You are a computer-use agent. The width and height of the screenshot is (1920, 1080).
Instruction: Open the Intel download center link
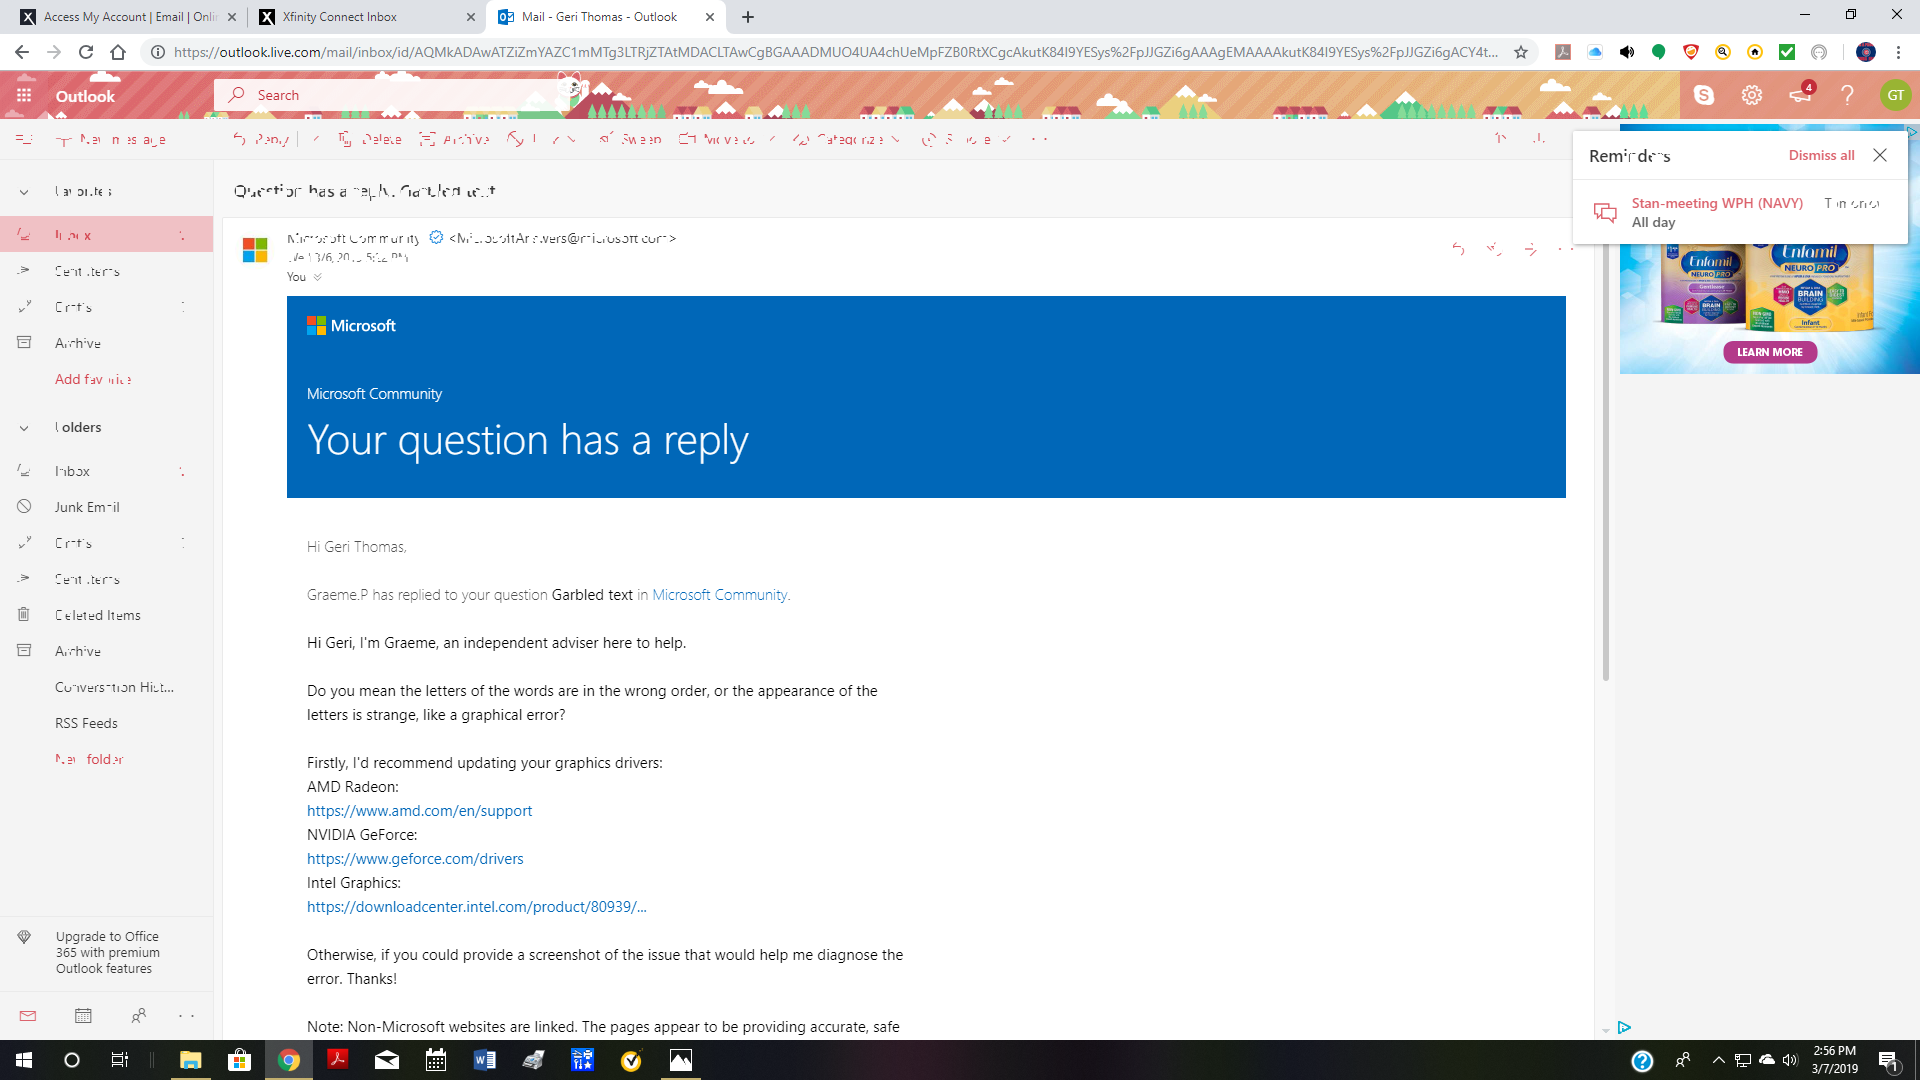click(x=477, y=907)
